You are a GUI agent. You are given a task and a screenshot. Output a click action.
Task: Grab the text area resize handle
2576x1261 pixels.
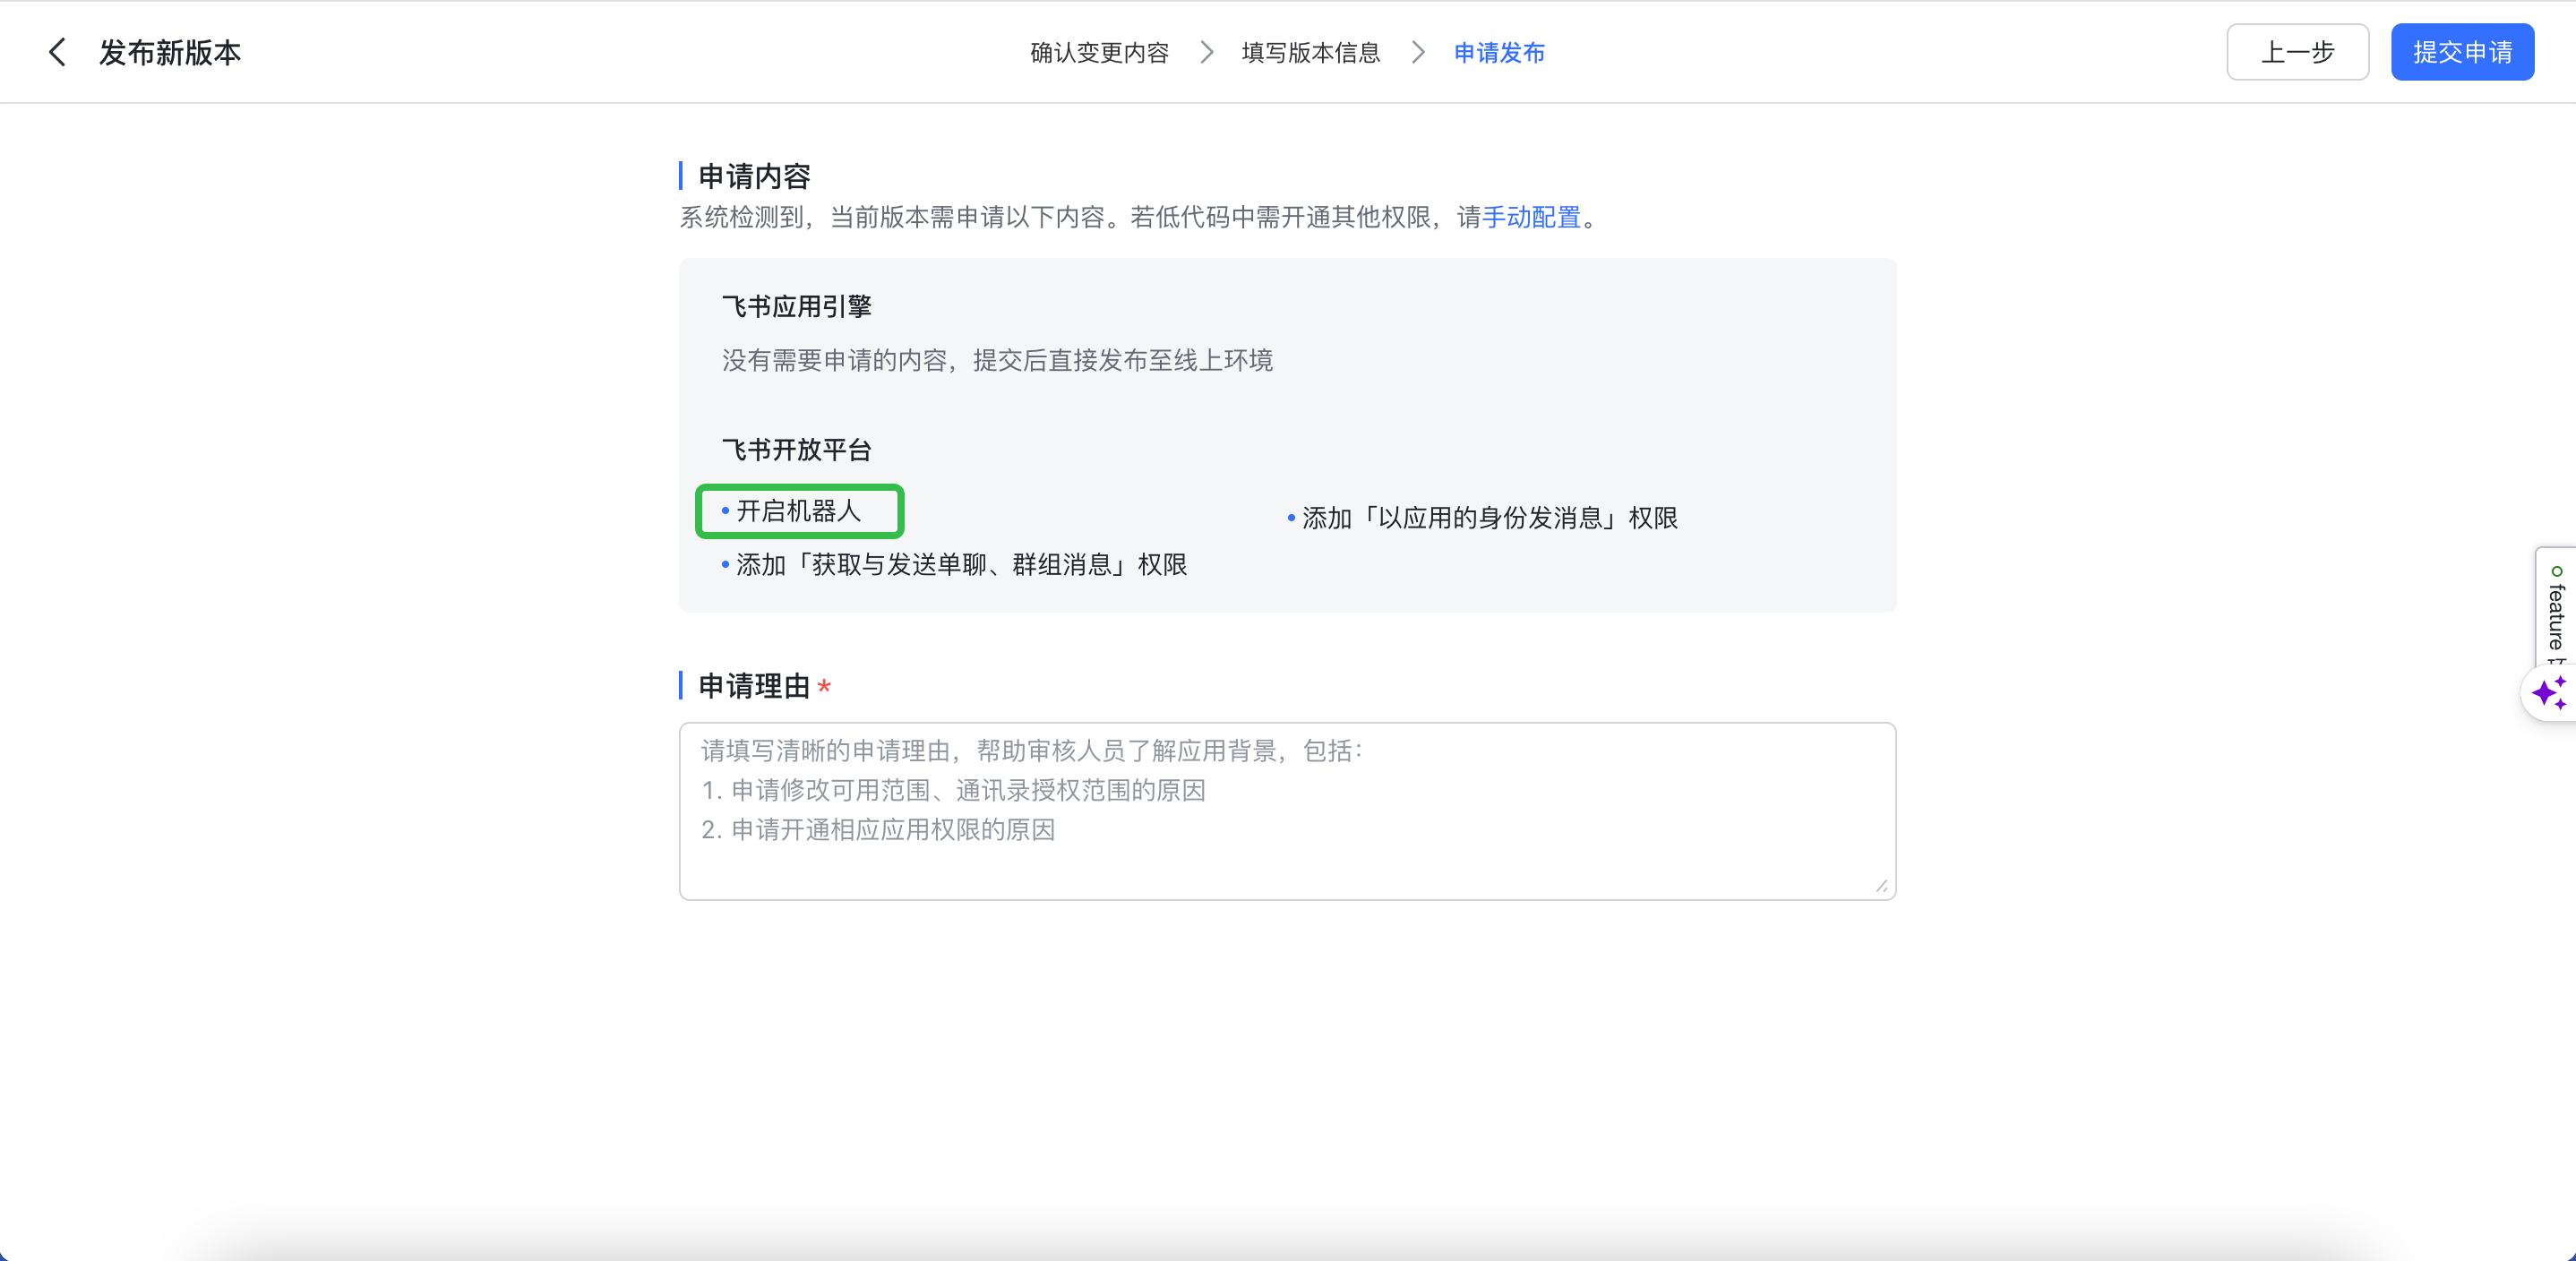point(1881,885)
